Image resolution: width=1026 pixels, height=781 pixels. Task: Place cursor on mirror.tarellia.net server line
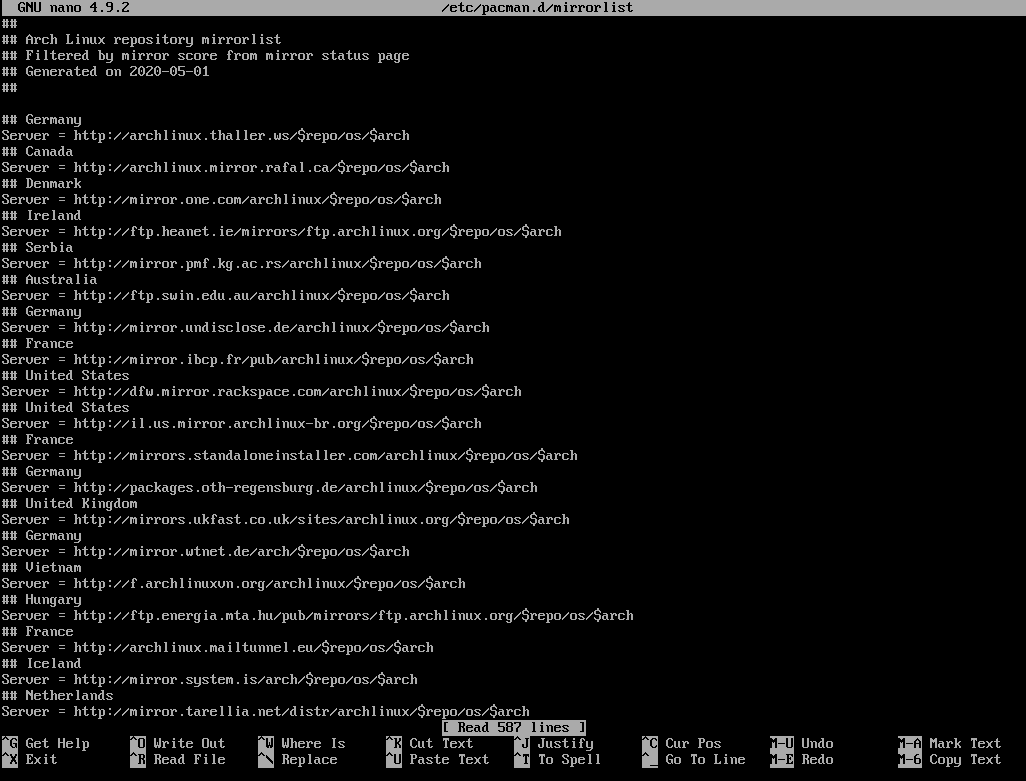[x=266, y=712]
